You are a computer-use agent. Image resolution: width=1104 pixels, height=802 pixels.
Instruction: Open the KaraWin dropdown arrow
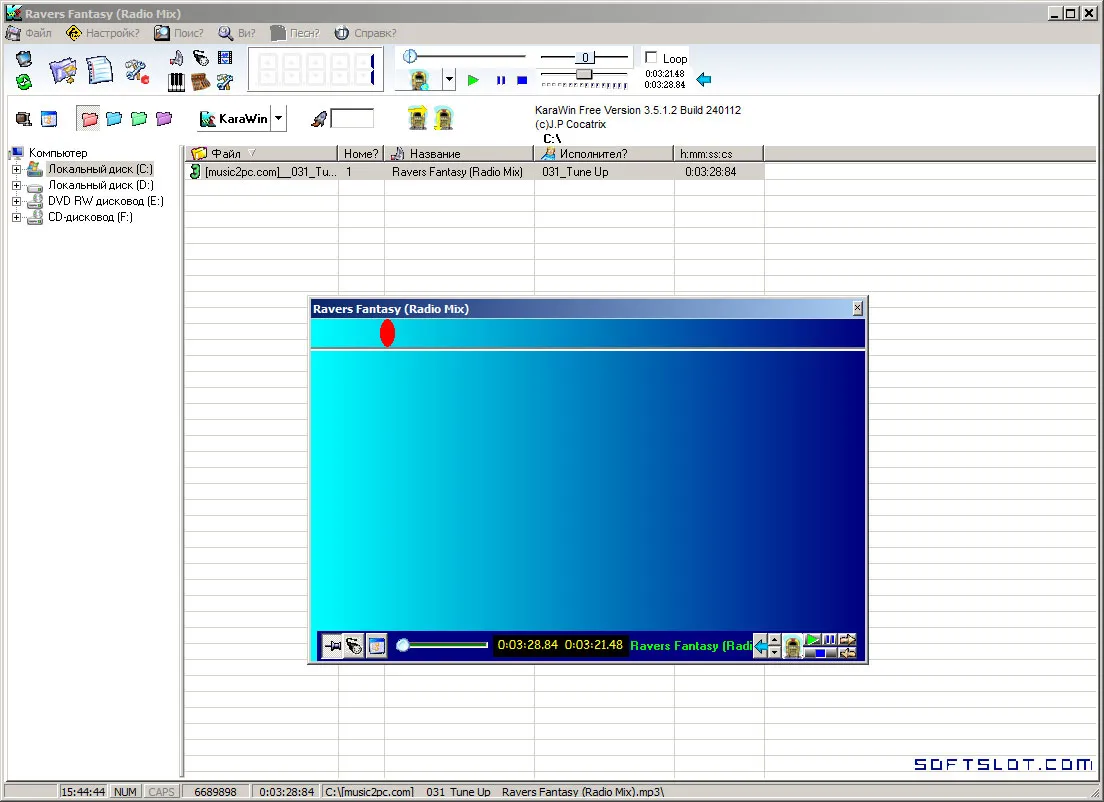[279, 118]
